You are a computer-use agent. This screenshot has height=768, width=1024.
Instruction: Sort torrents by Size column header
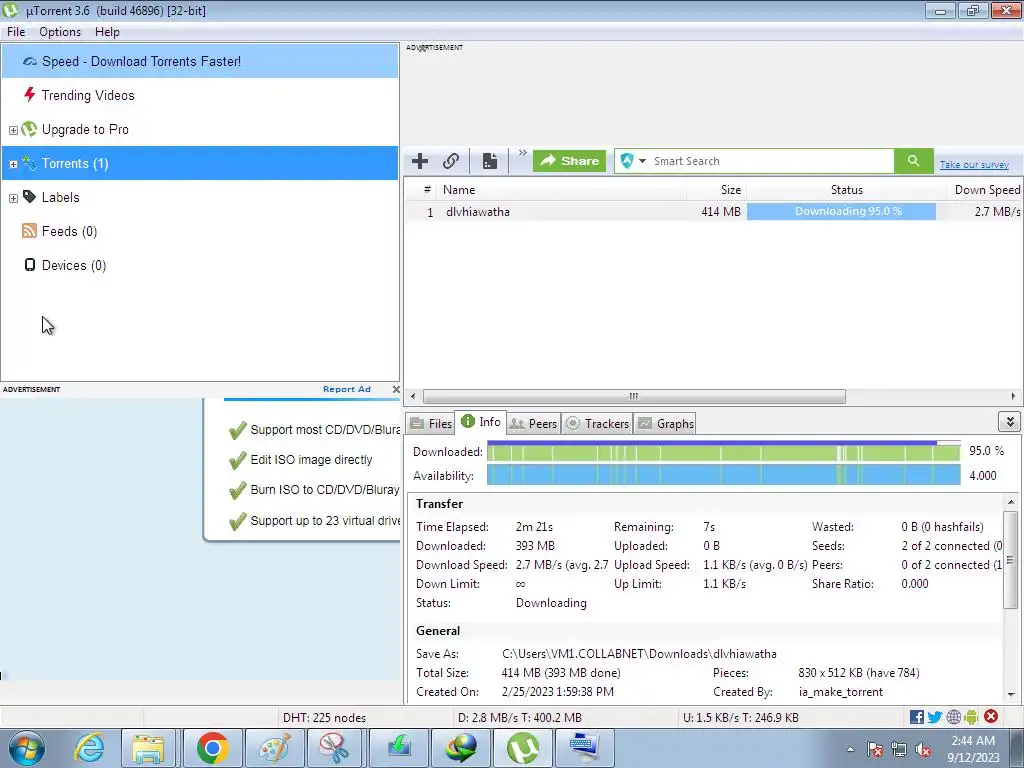point(716,190)
